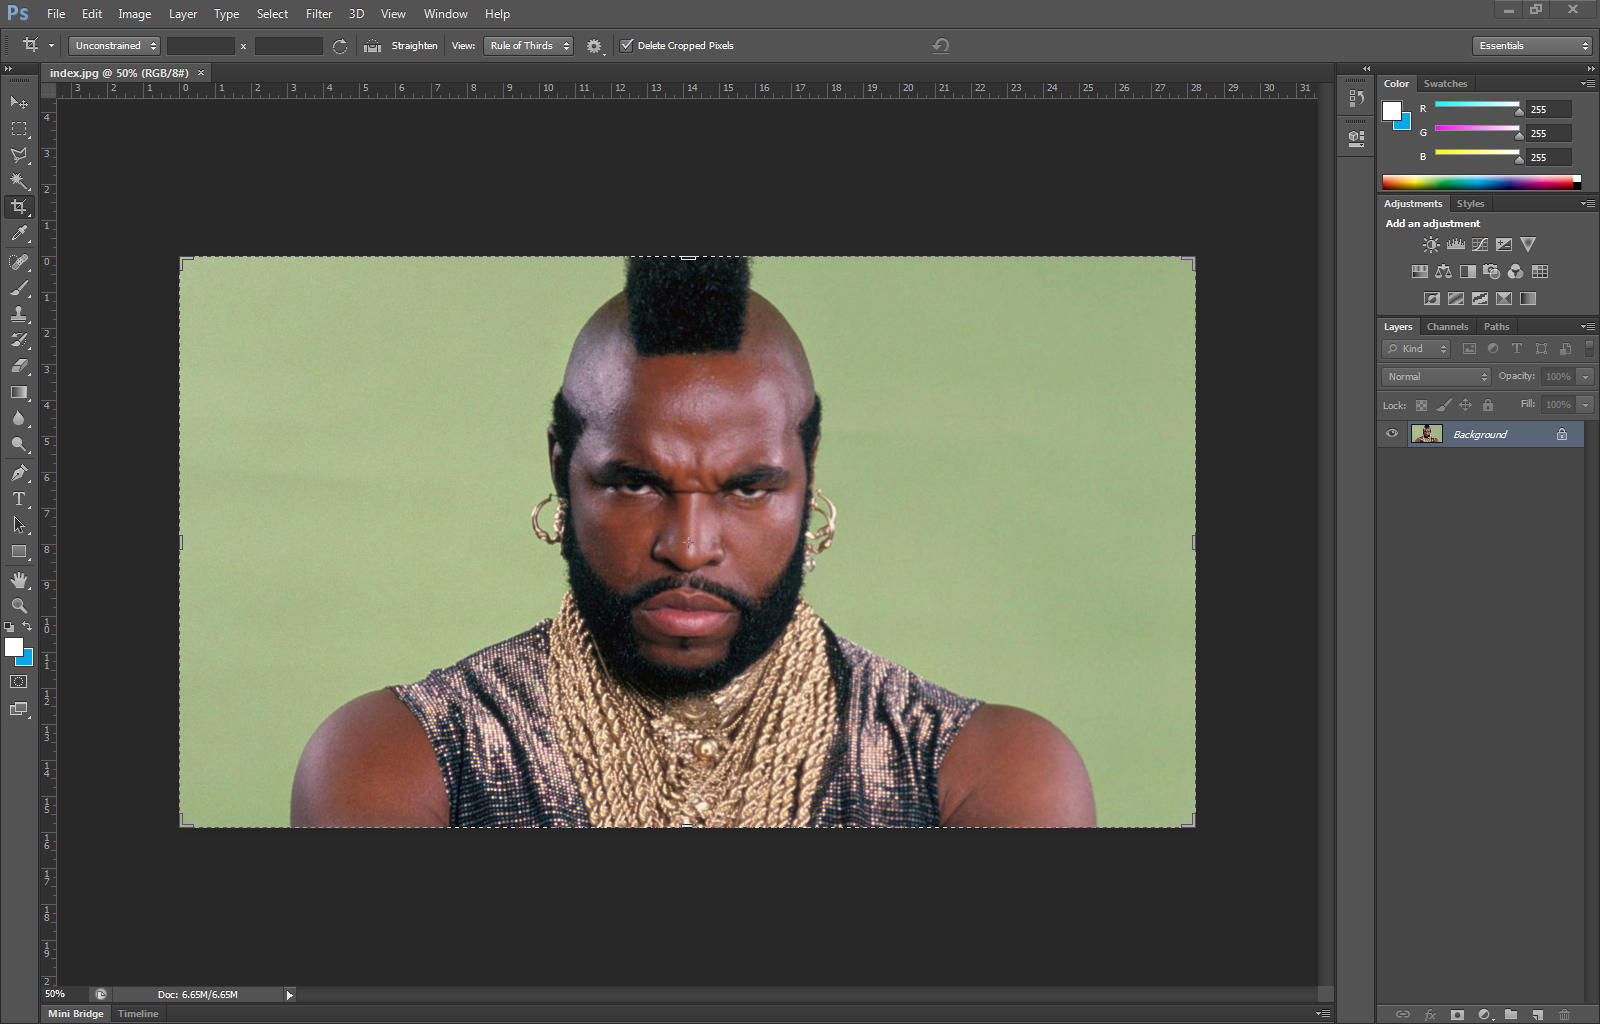The height and width of the screenshot is (1024, 1600).
Task: Select the Horizontal Type tool
Action: [x=19, y=499]
